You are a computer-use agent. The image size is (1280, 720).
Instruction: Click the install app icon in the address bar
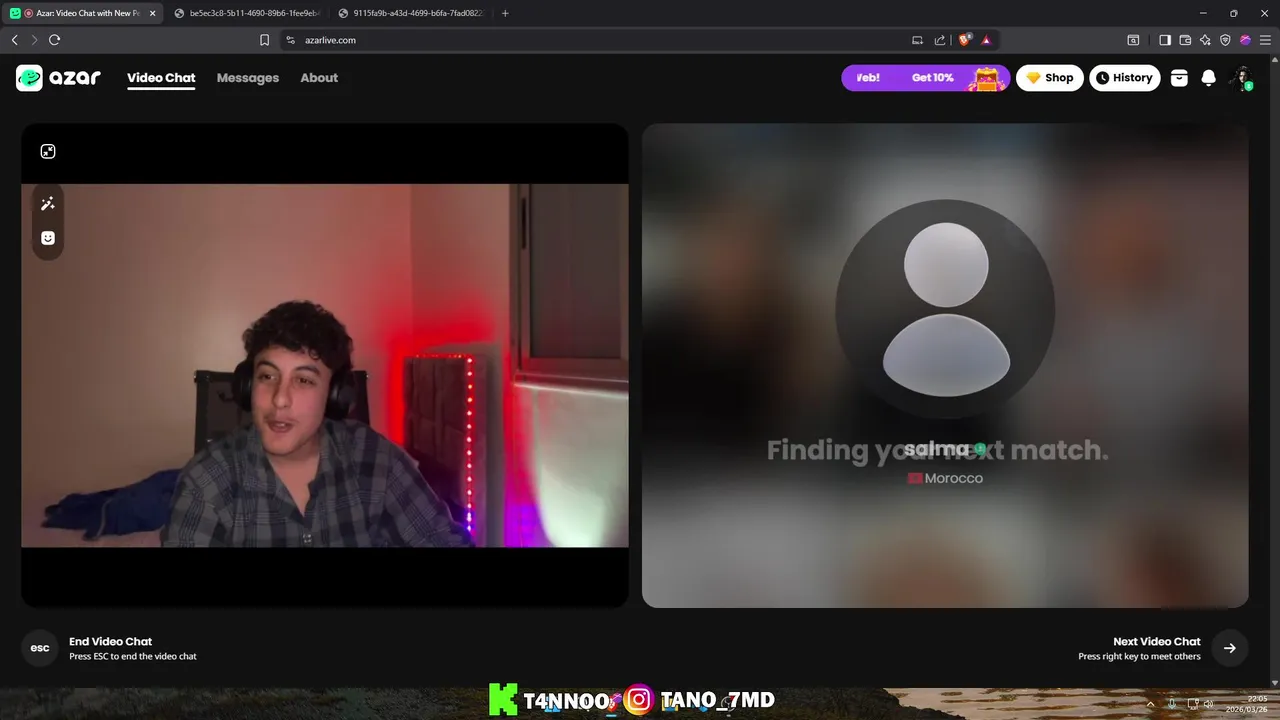pos(917,40)
